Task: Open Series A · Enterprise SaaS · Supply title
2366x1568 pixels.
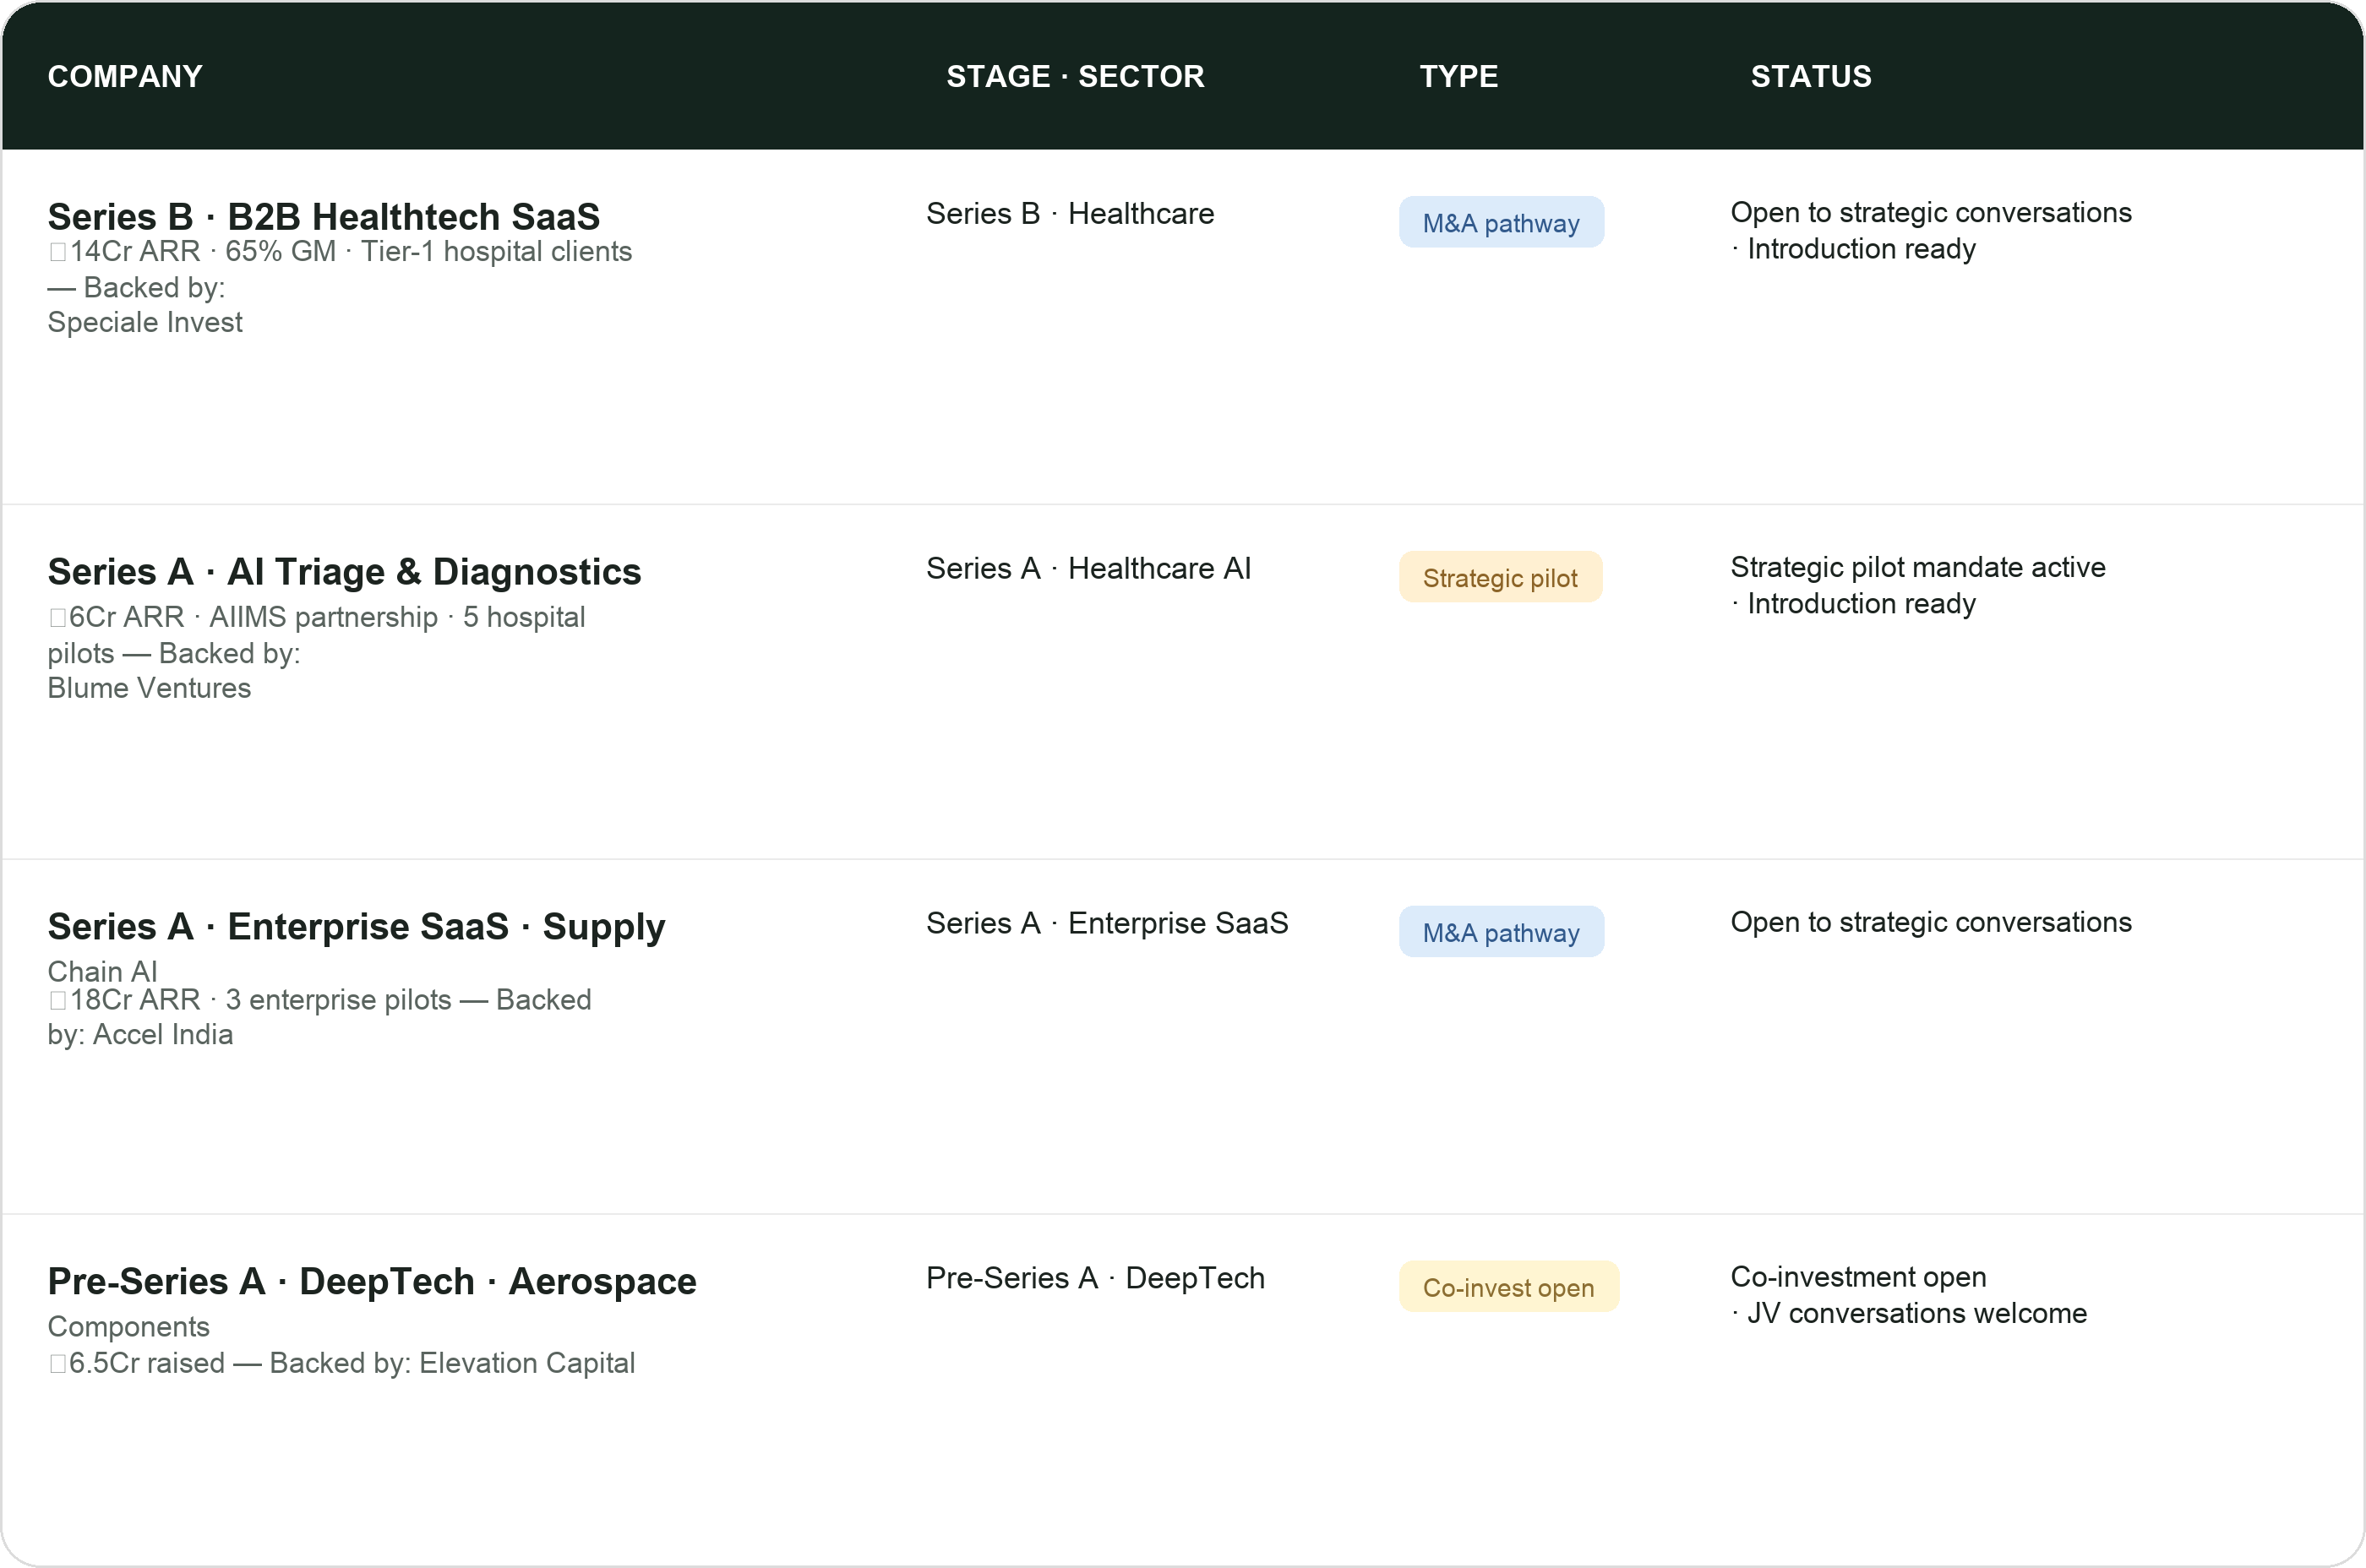Action: 356,927
